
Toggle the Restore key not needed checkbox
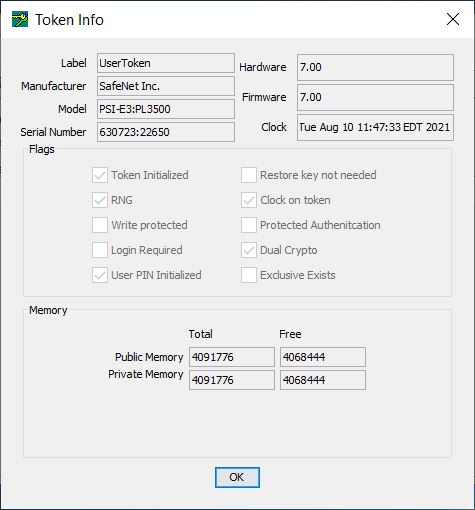coord(249,175)
